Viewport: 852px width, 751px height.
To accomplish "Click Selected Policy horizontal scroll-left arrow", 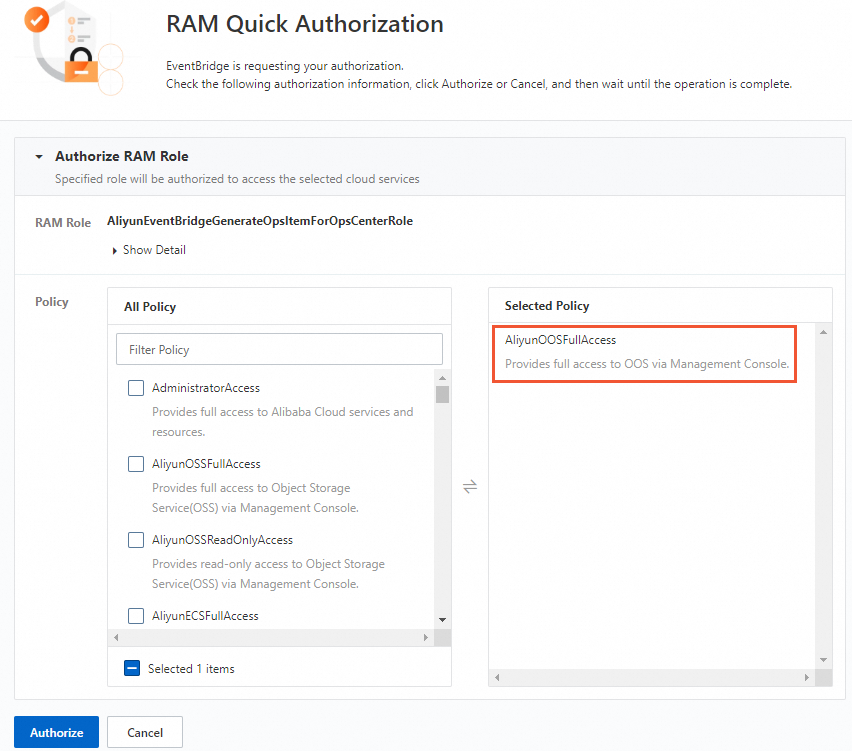I will click(497, 677).
